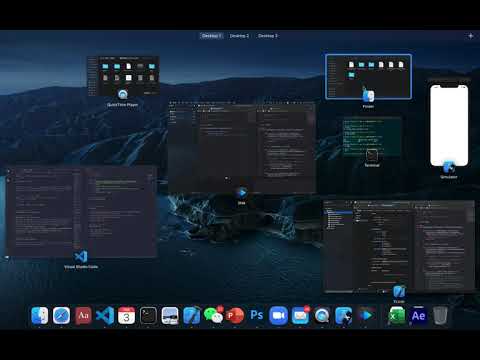Click the Visual Studio Code Dock icon
The width and height of the screenshot is (480, 360).
[105, 315]
